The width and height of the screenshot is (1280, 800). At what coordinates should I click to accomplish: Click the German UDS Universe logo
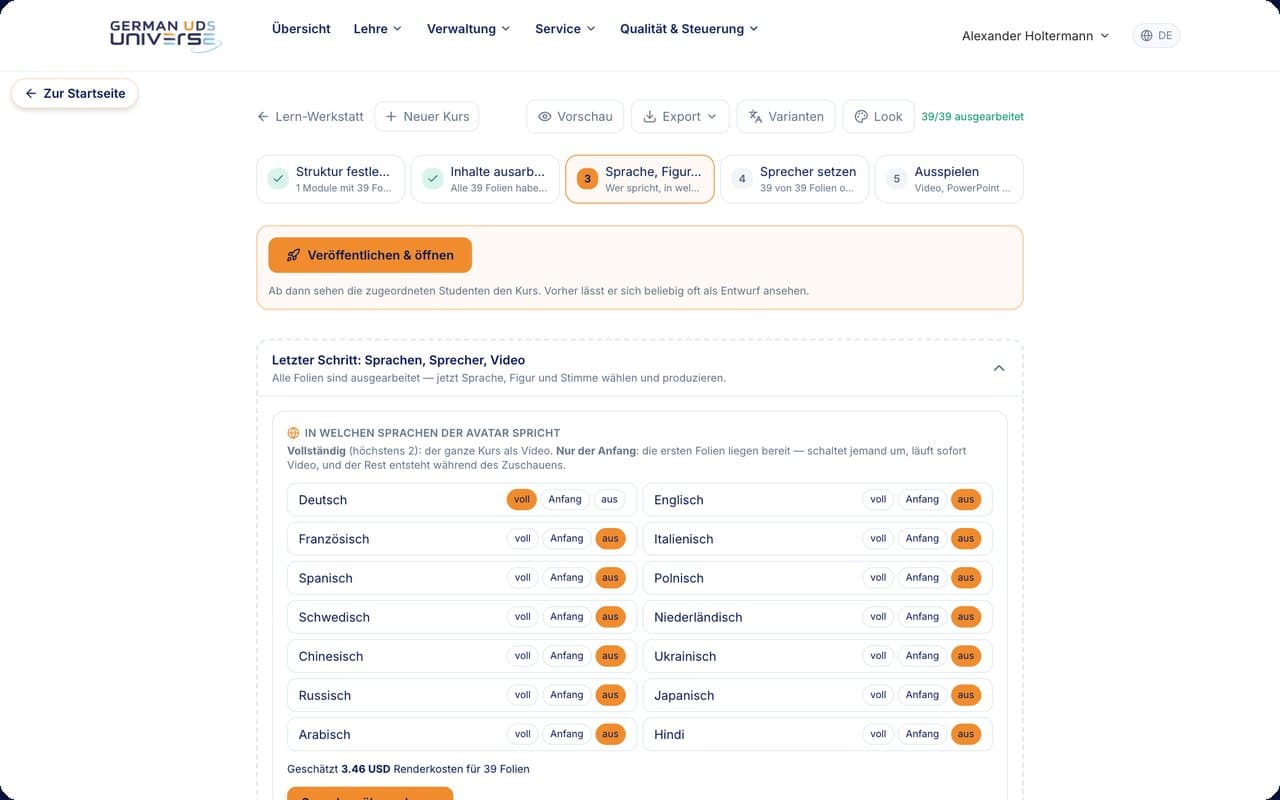(x=165, y=34)
